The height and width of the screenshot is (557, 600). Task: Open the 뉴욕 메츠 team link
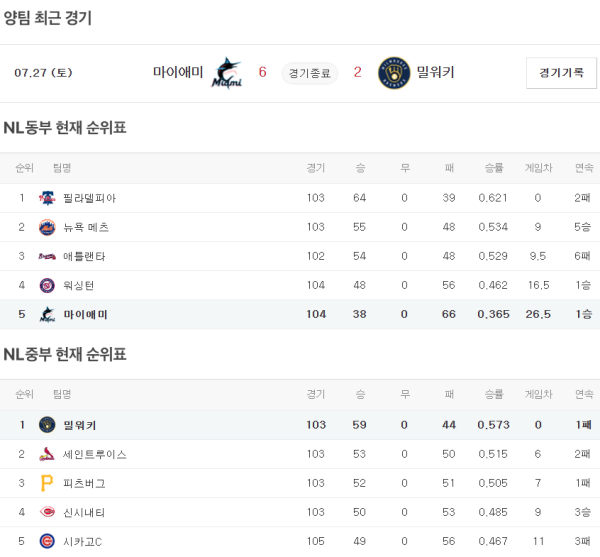[86, 227]
